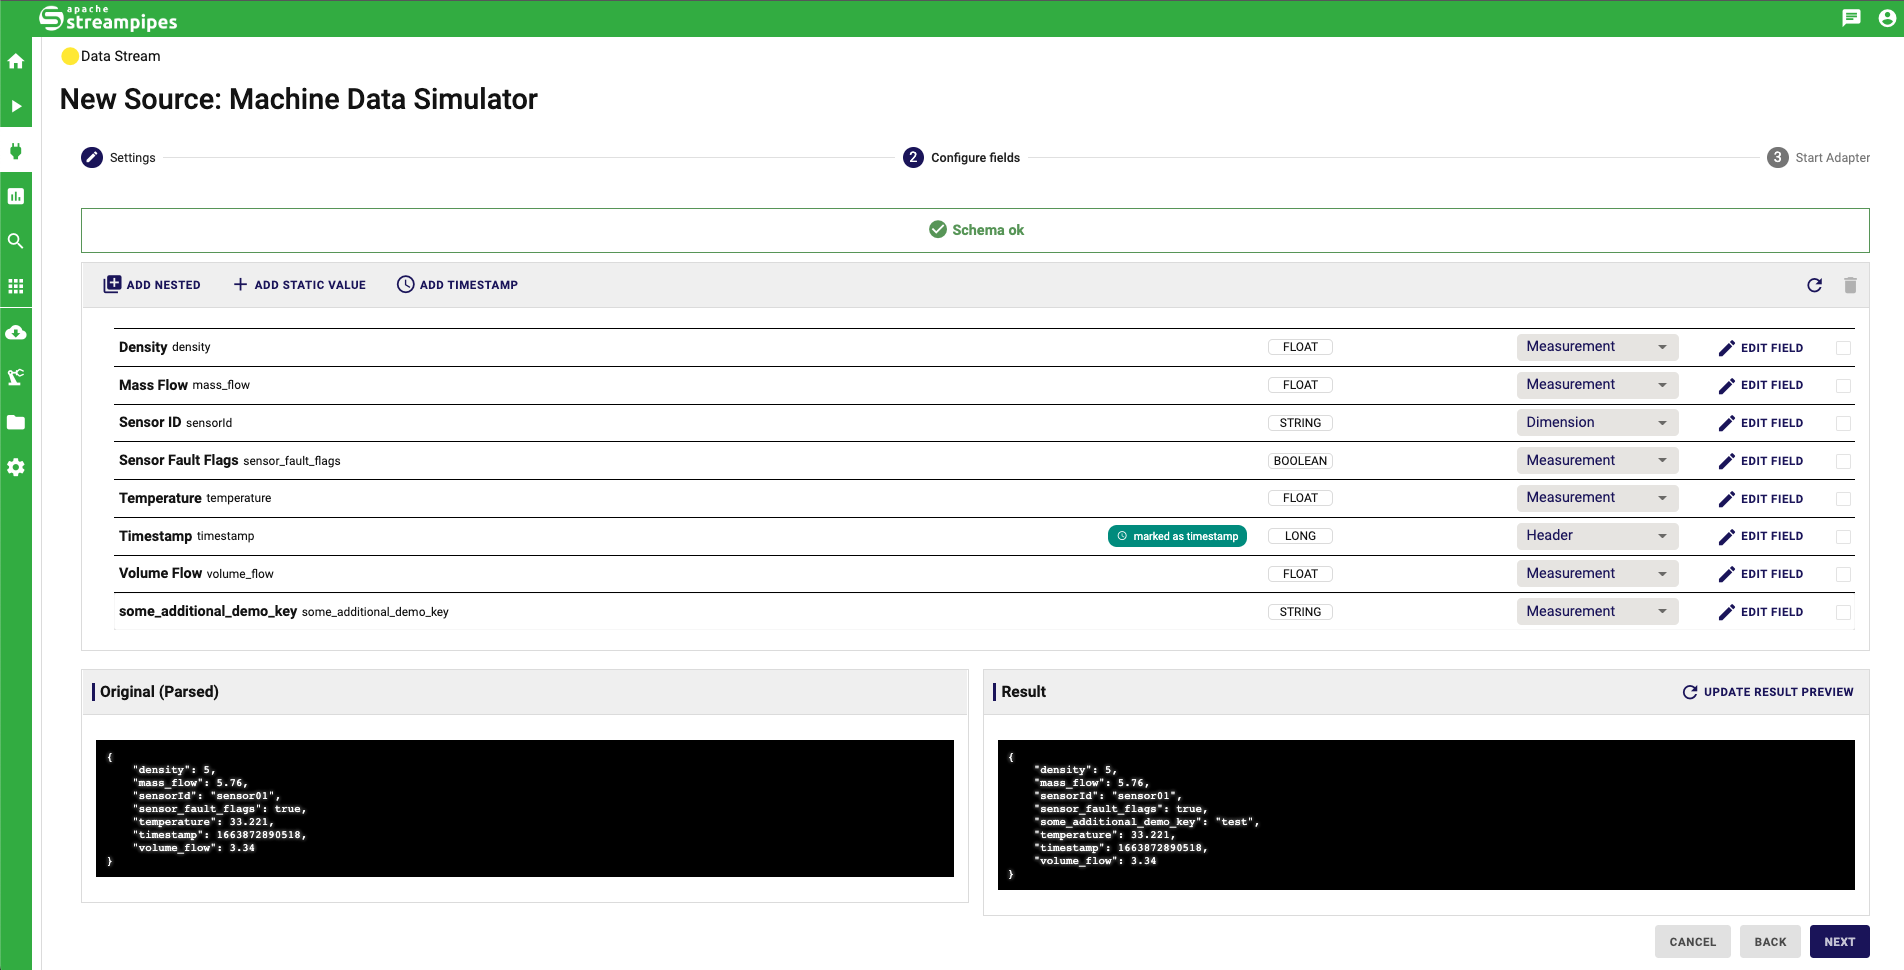The image size is (1904, 970).
Task: Open the Data Explorer search icon
Action: point(16,241)
